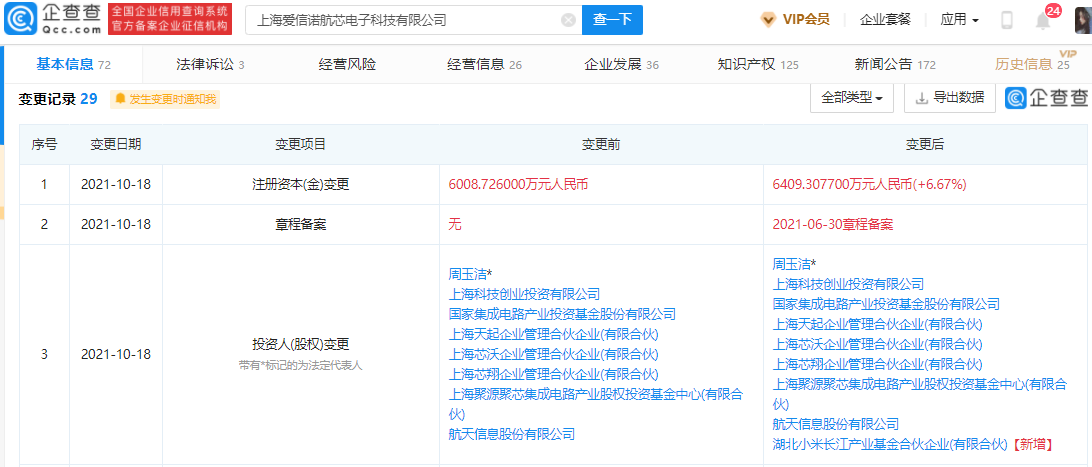The image size is (1092, 467).
Task: Expand the 应用 dropdown menu
Action: pos(959,19)
